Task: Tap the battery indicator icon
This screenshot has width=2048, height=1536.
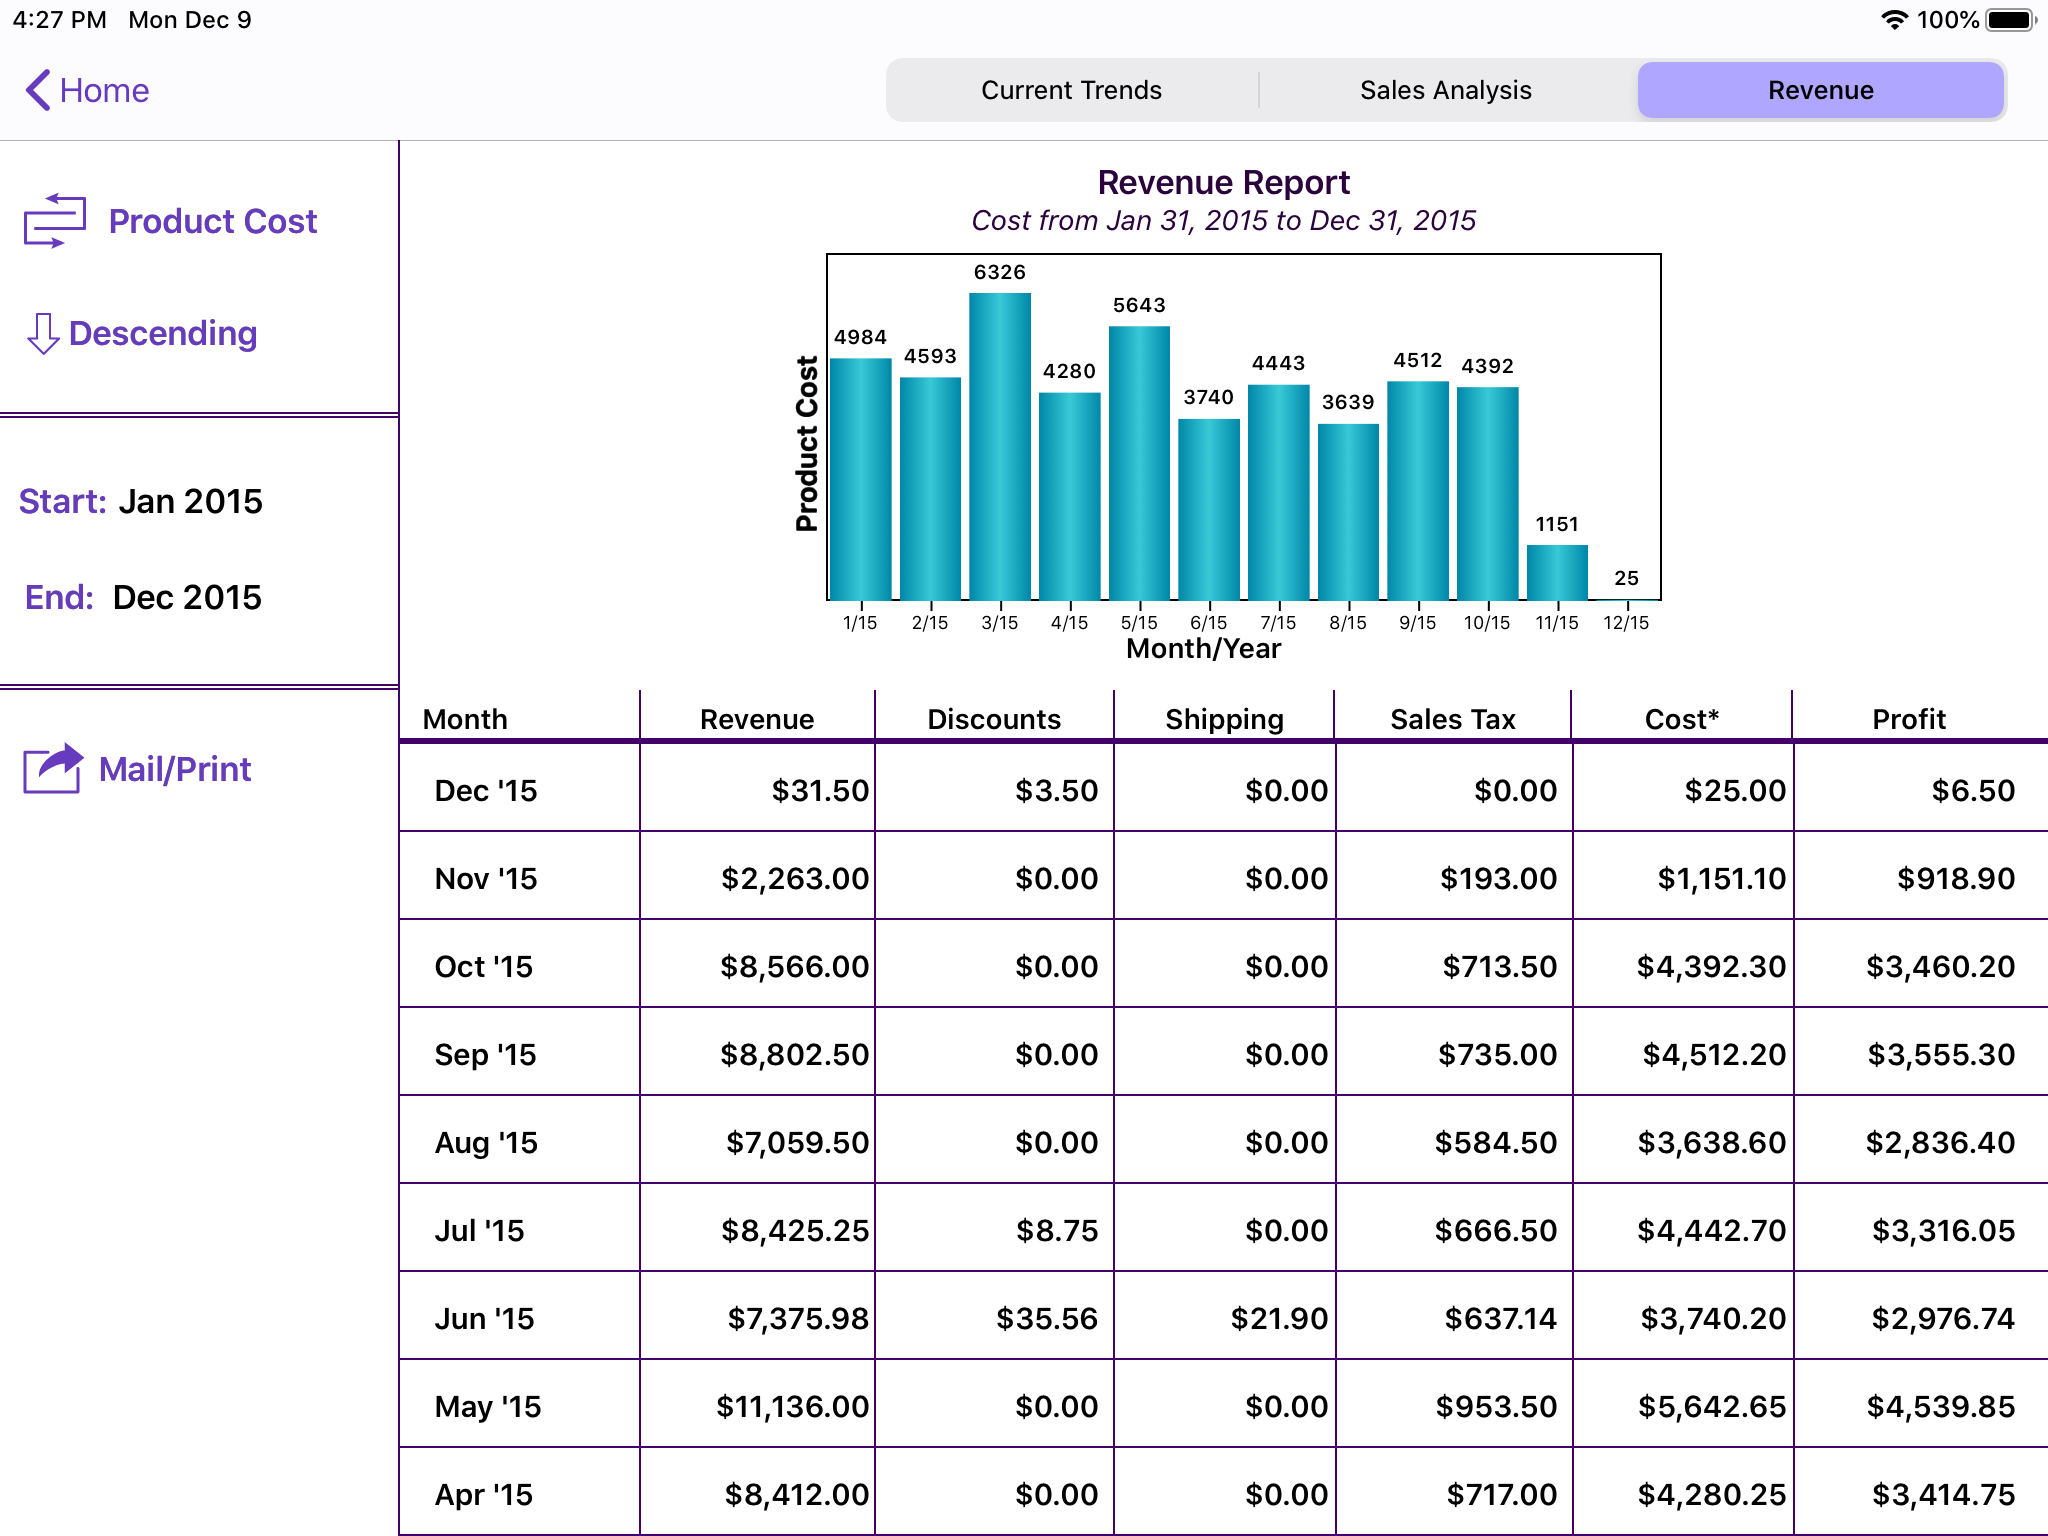Action: click(x=2010, y=20)
